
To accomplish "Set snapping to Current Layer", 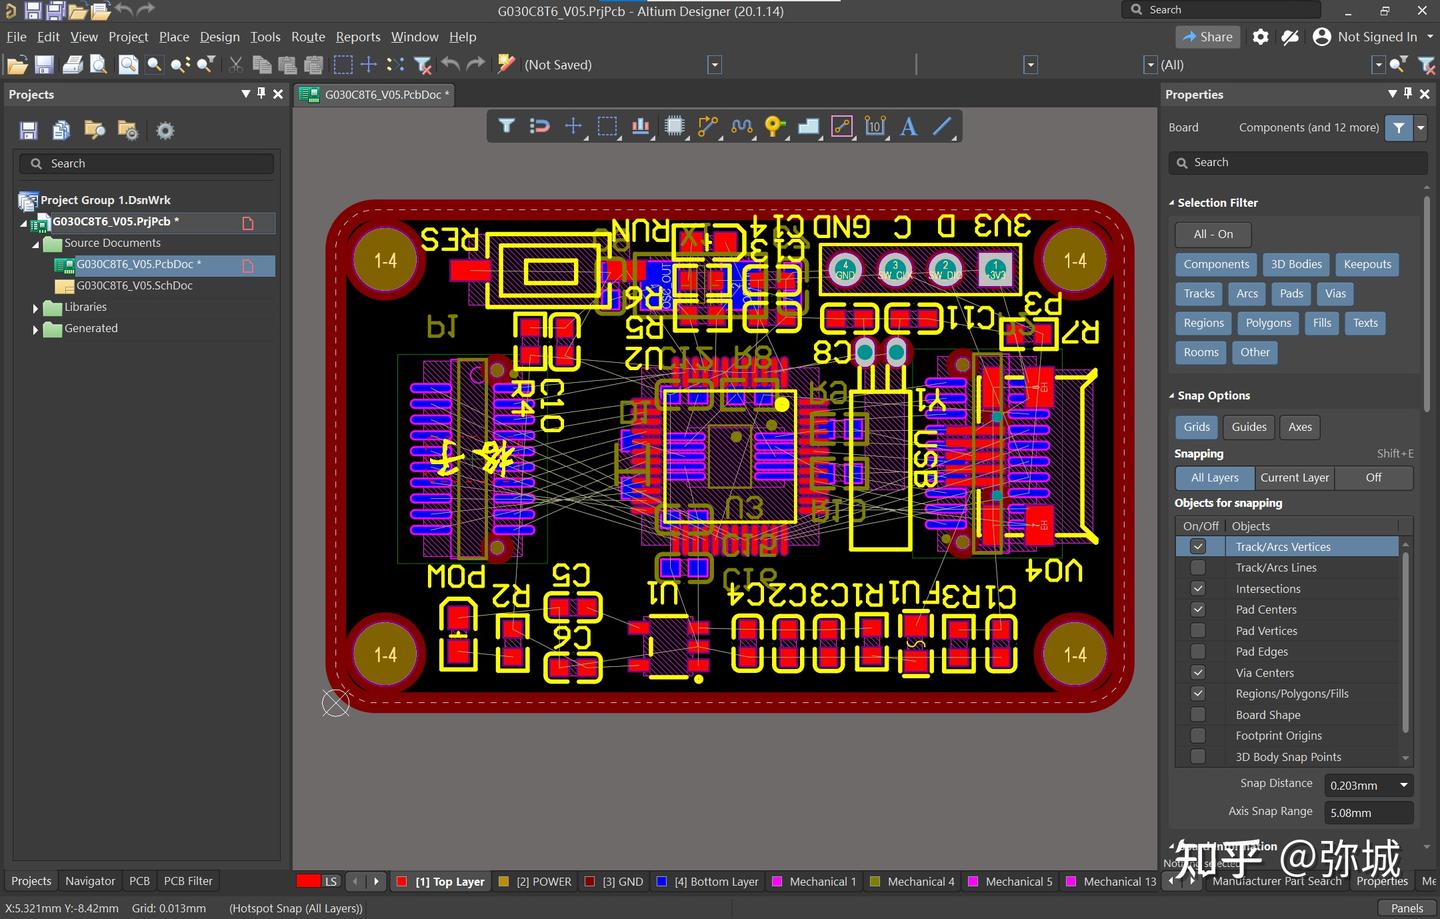I will point(1294,478).
